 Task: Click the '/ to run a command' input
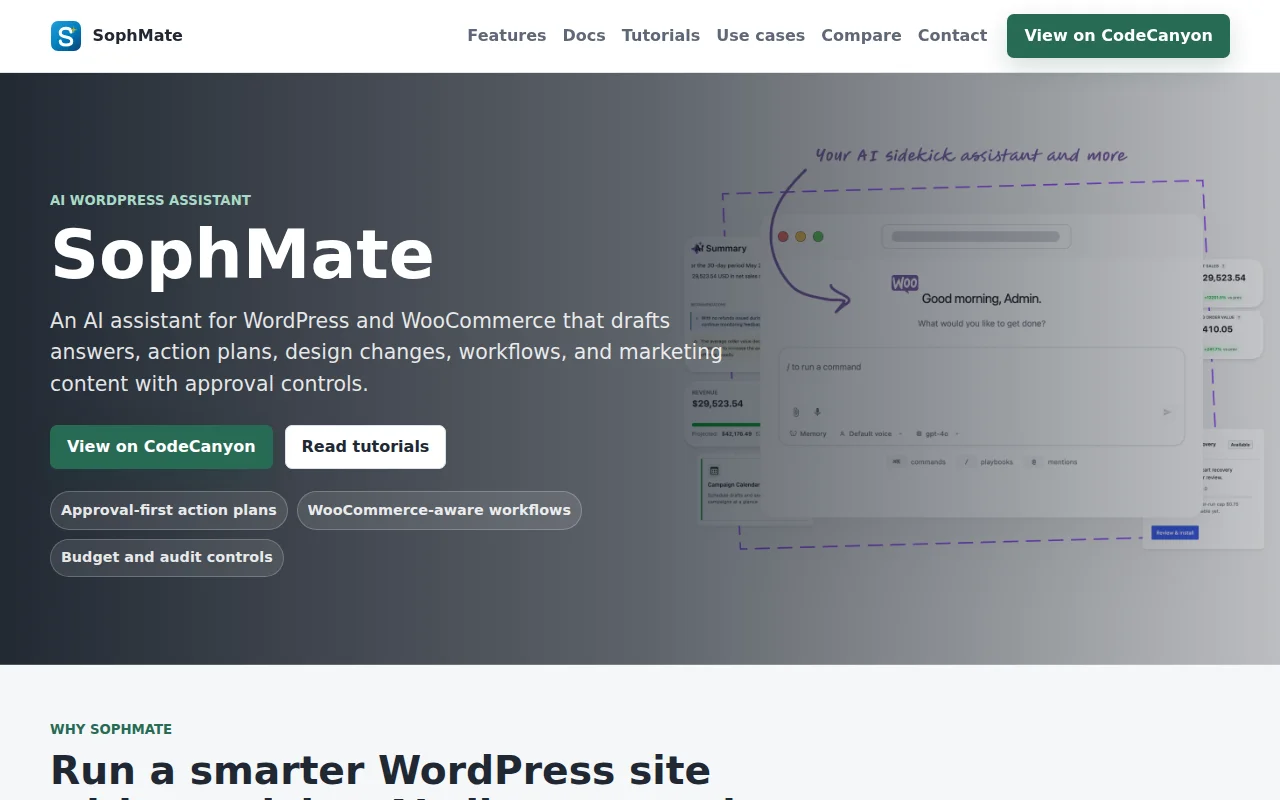[x=982, y=396]
